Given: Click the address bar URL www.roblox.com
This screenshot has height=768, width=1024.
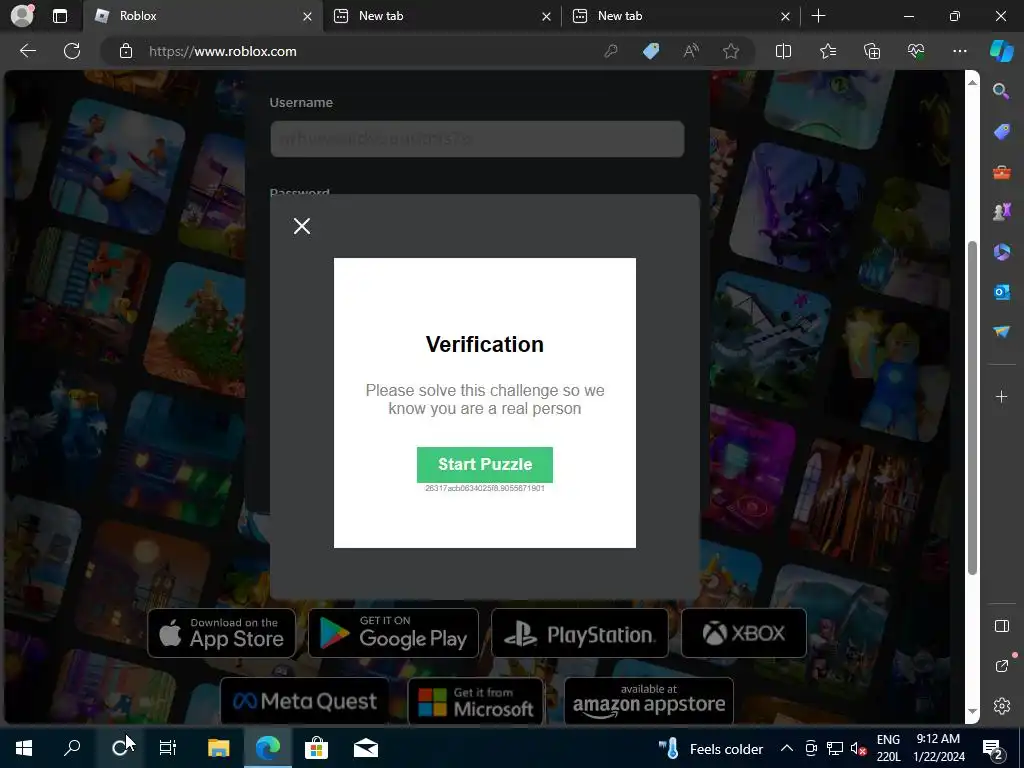Looking at the screenshot, I should (x=223, y=51).
